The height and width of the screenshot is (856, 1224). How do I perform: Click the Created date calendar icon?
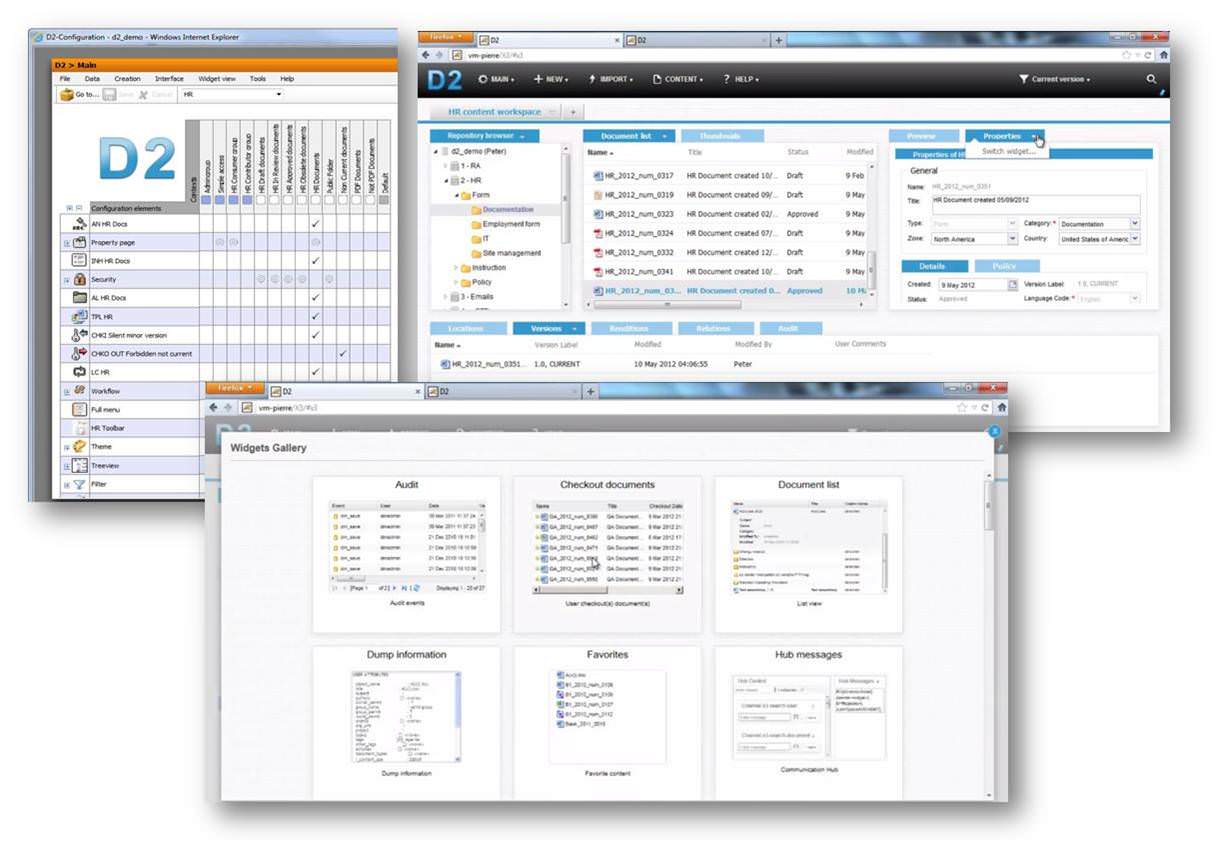[x=1012, y=285]
